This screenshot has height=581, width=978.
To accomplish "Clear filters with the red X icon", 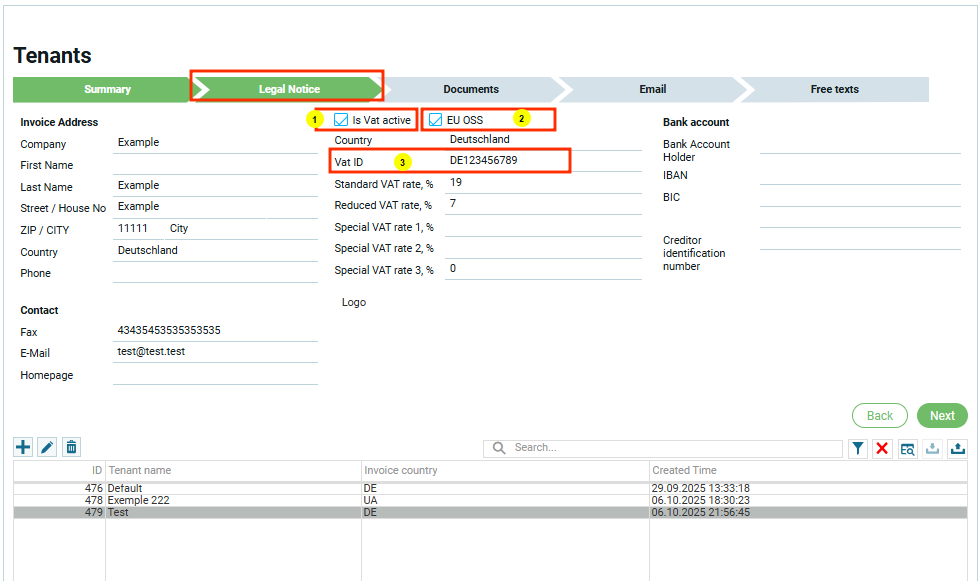I will [x=882, y=449].
